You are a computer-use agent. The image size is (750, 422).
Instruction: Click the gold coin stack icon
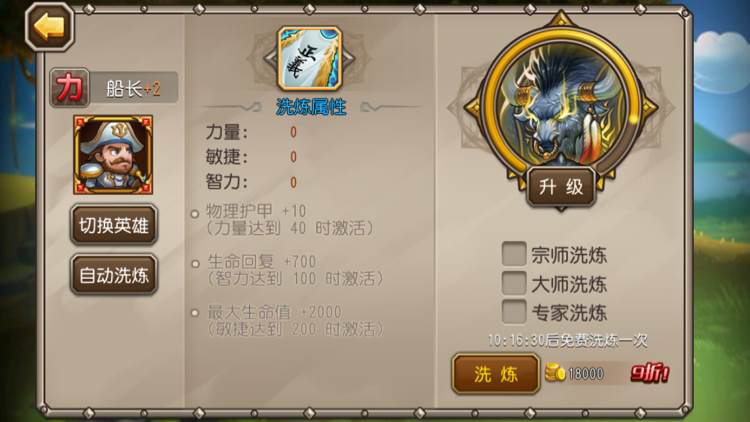tap(555, 373)
